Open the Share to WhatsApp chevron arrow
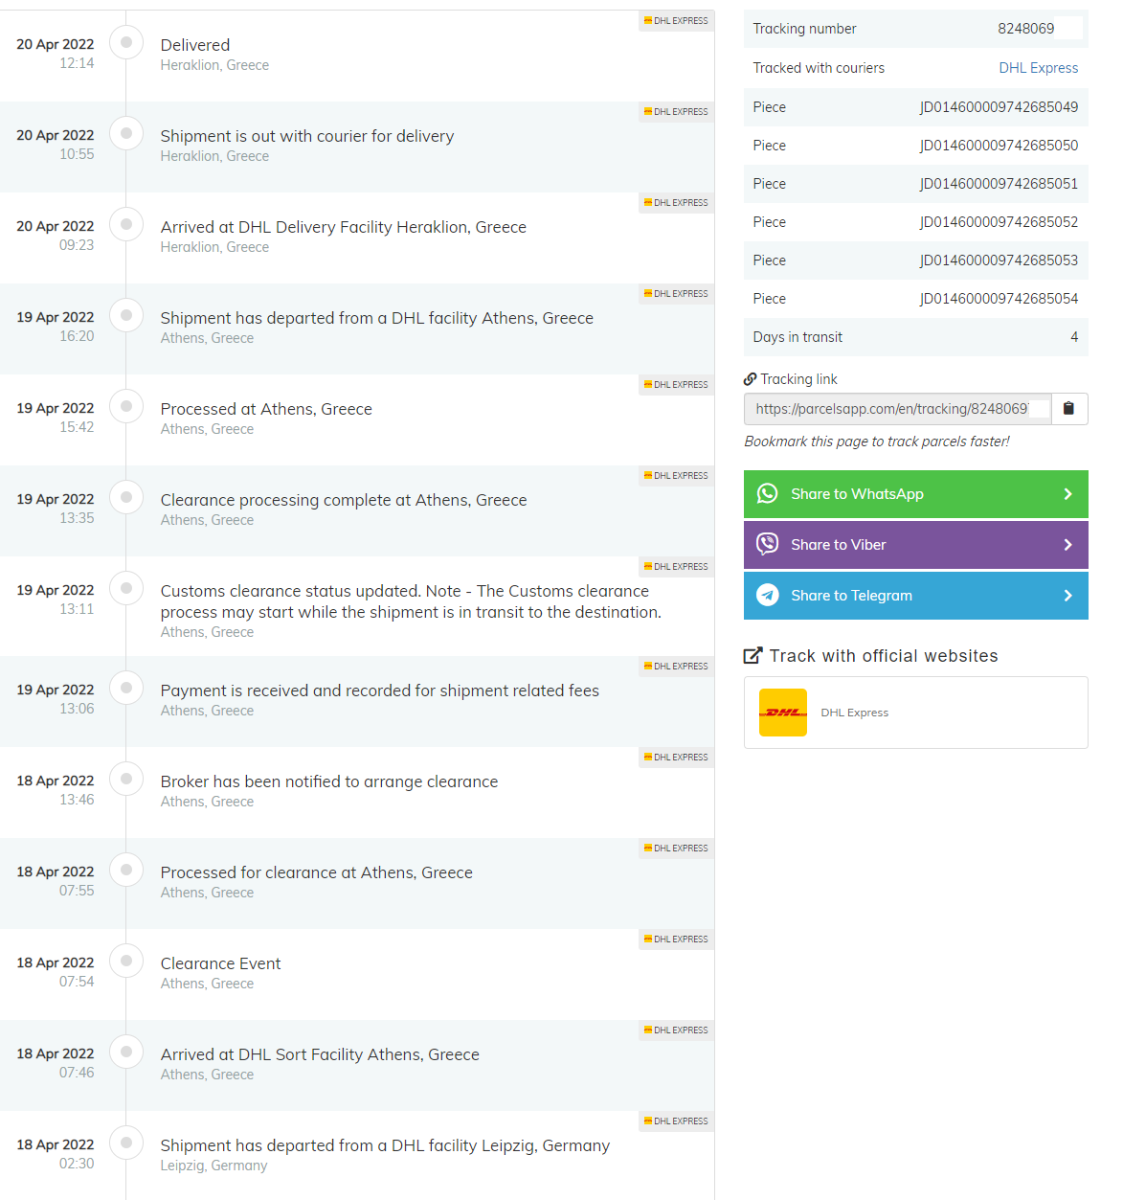Screen dimensions: 1123x1200 pyautogui.click(x=1068, y=494)
